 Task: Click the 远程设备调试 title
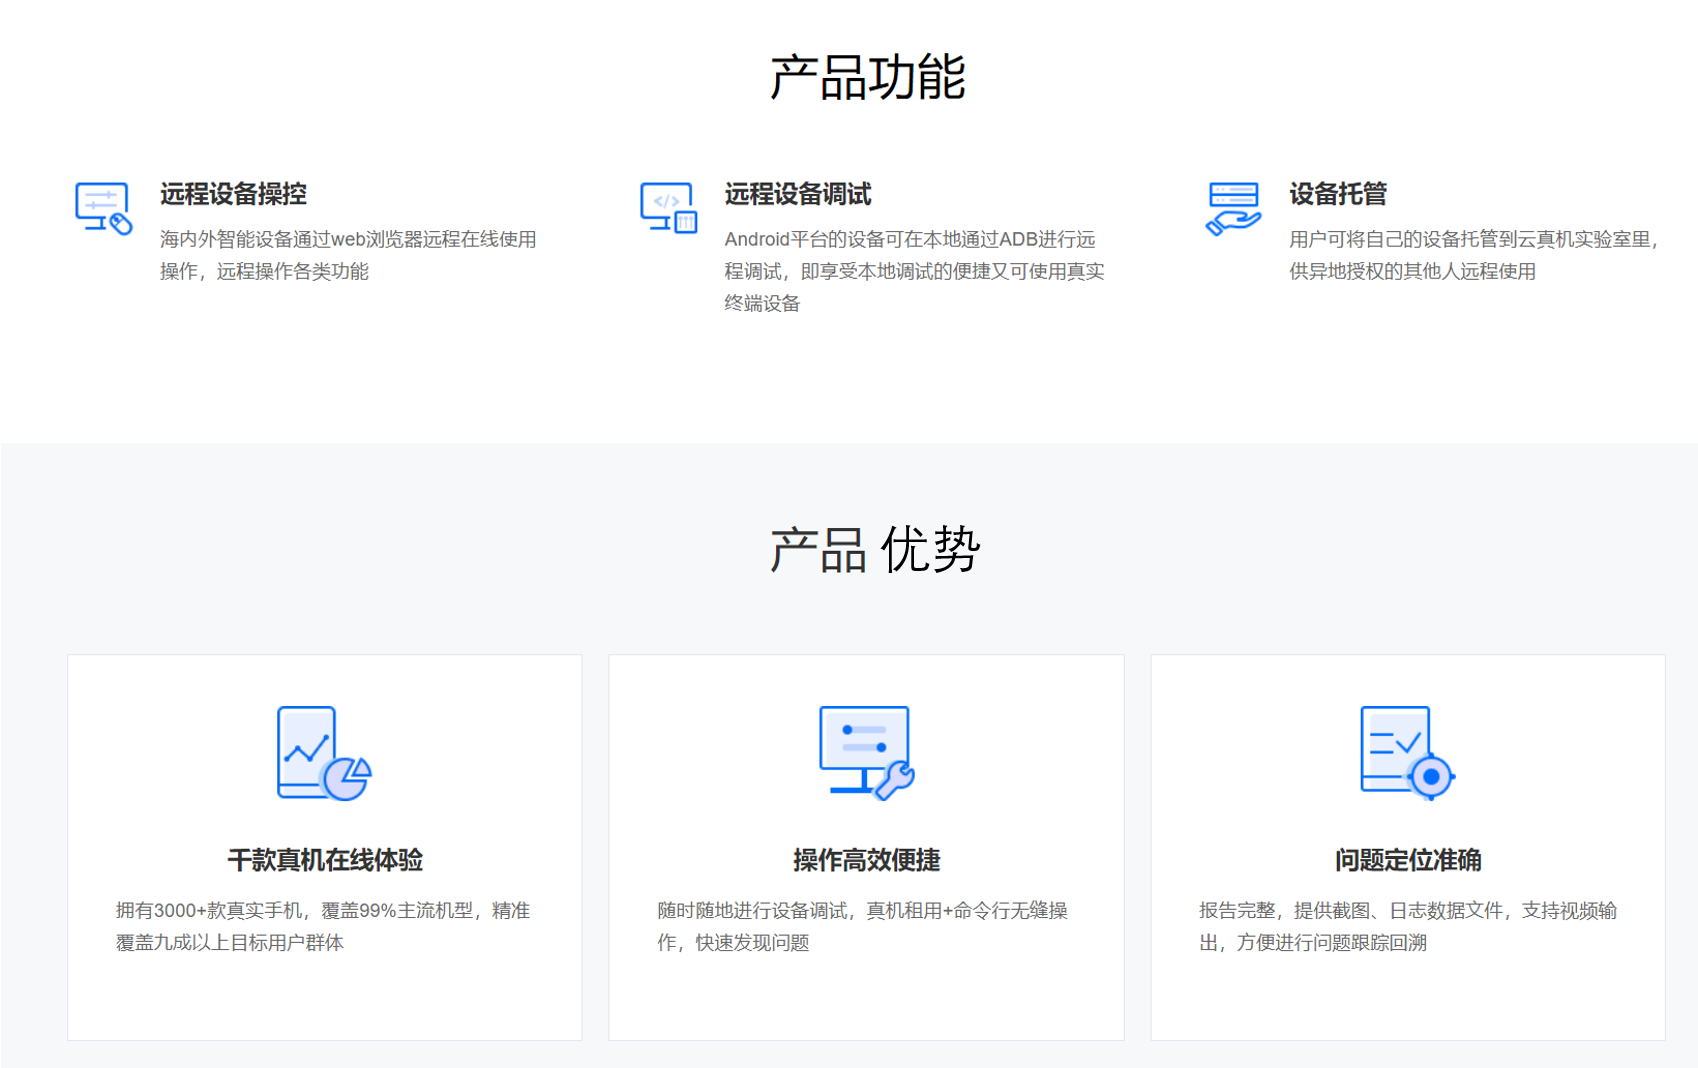(x=798, y=194)
